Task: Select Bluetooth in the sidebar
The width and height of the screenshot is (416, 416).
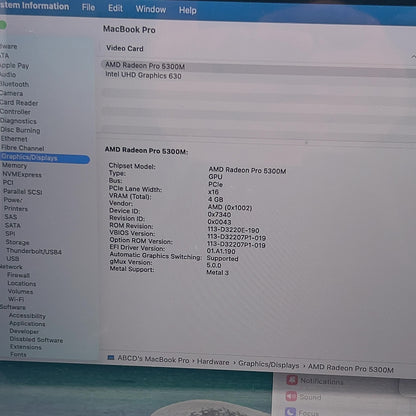Action: click(14, 84)
